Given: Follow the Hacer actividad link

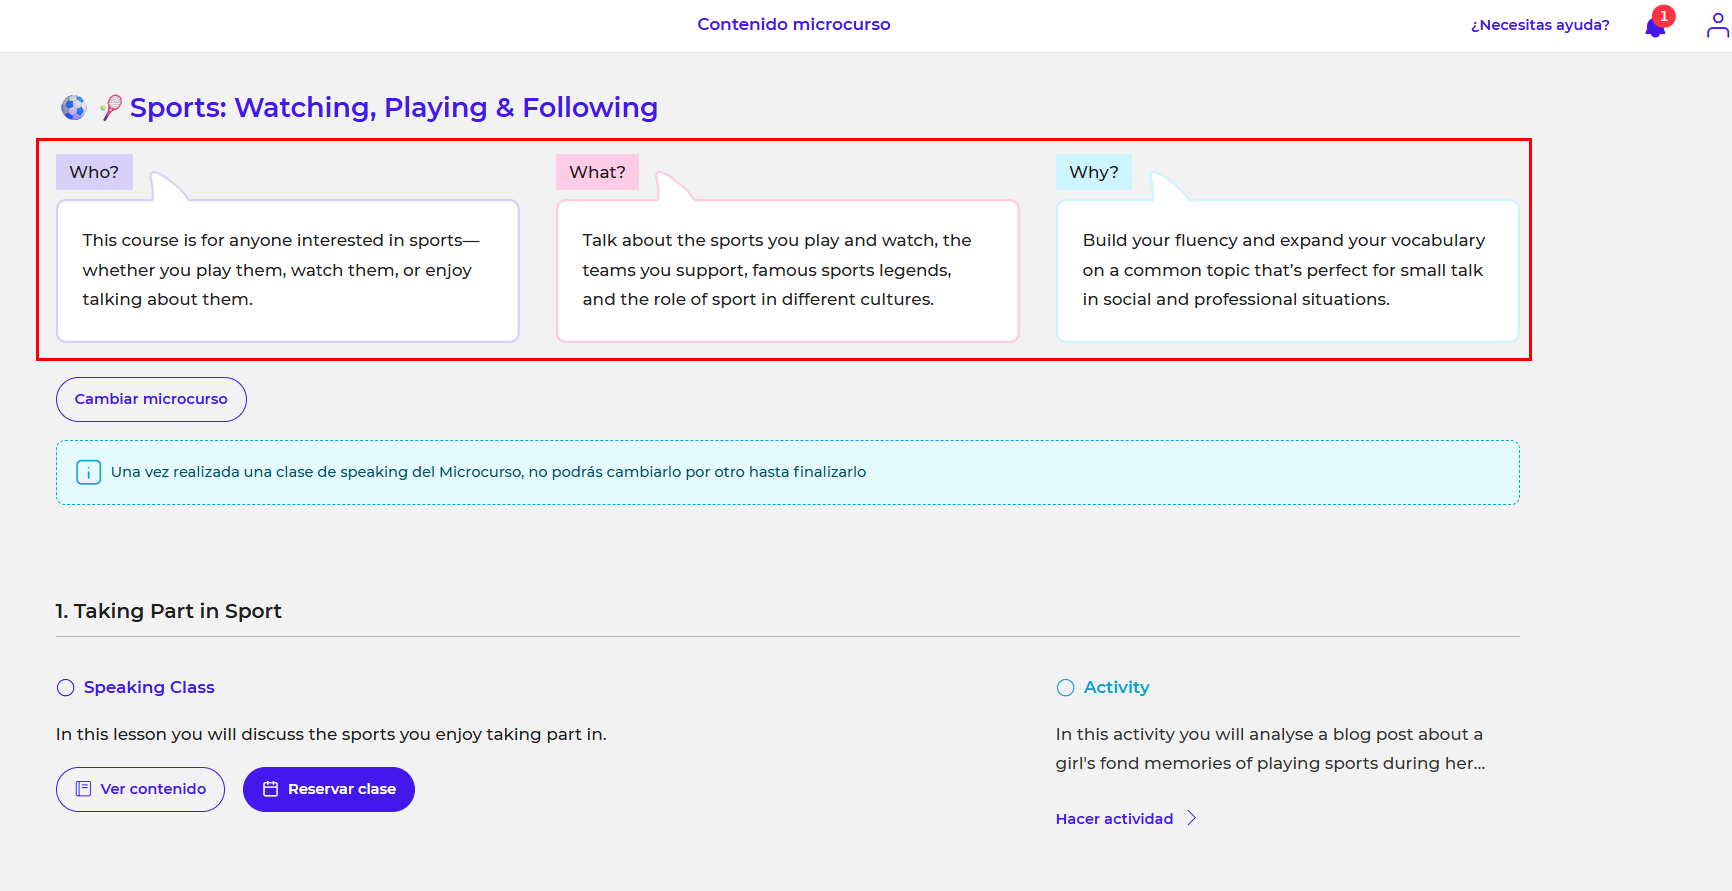Looking at the screenshot, I should tap(1114, 818).
